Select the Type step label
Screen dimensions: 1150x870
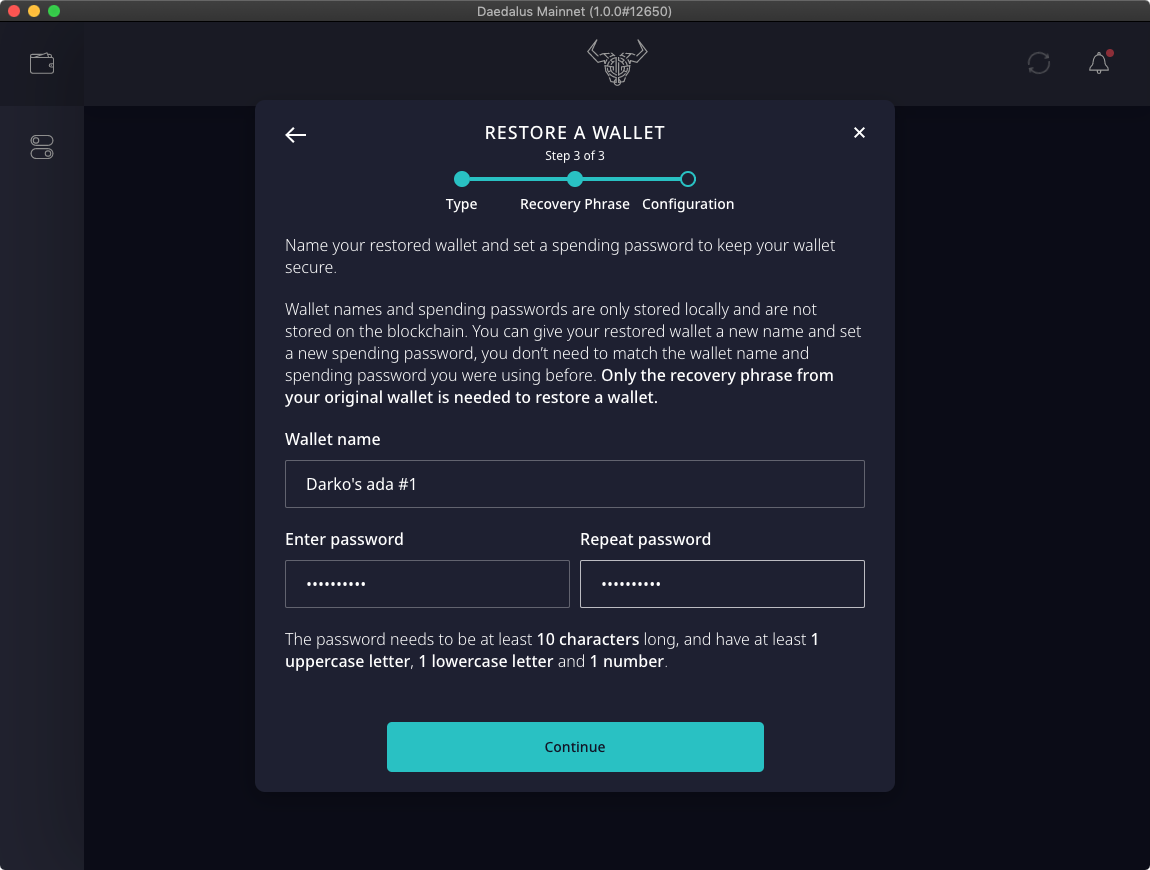pyautogui.click(x=461, y=204)
